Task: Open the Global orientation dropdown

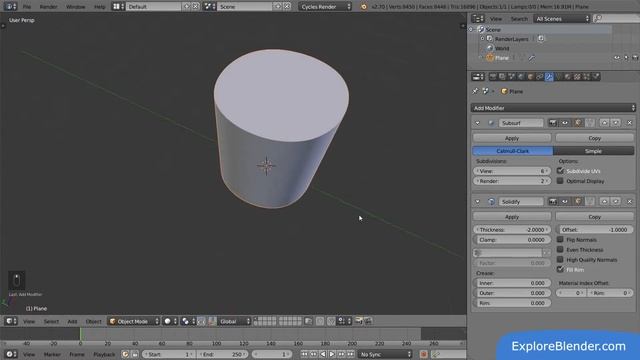Action: point(234,322)
